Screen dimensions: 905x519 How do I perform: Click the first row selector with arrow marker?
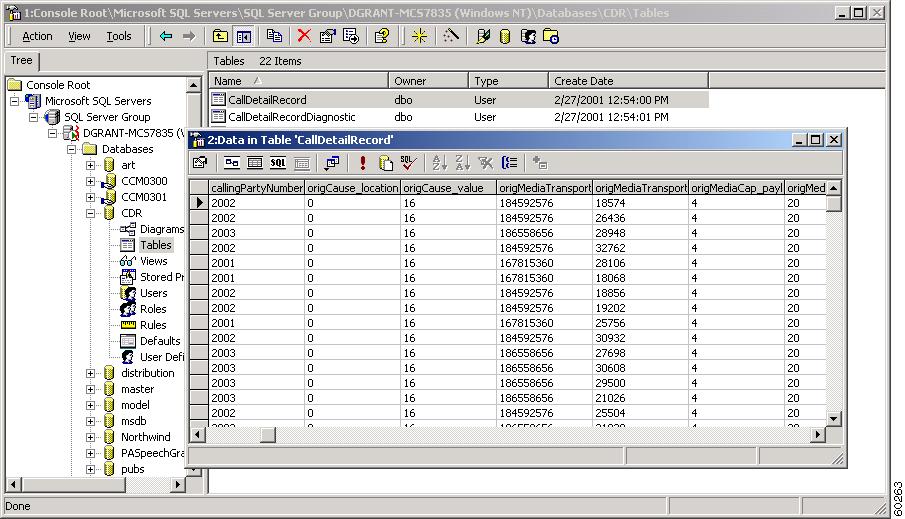click(x=199, y=203)
